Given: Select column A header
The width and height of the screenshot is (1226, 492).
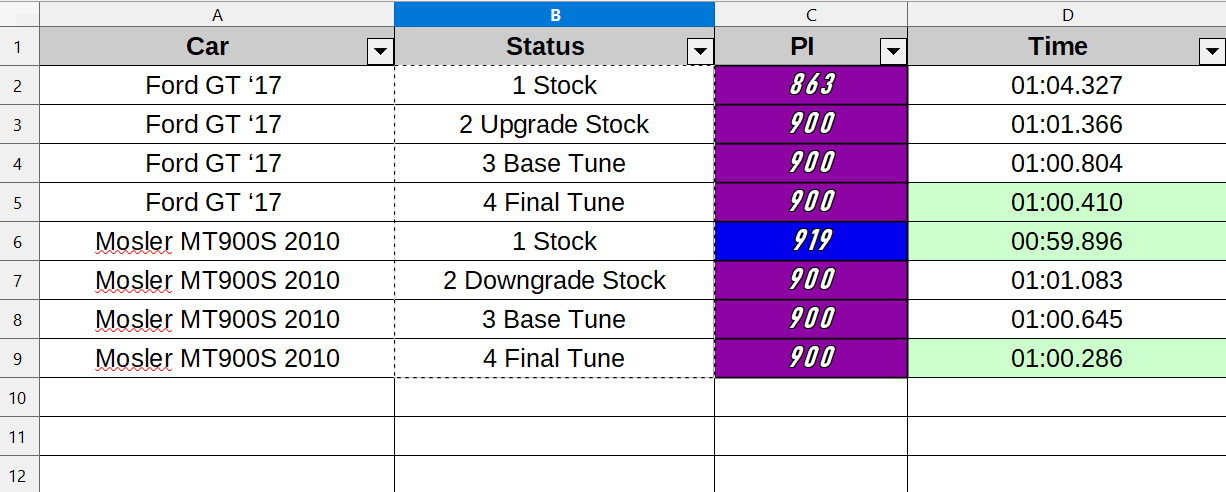Looking at the screenshot, I should point(217,14).
